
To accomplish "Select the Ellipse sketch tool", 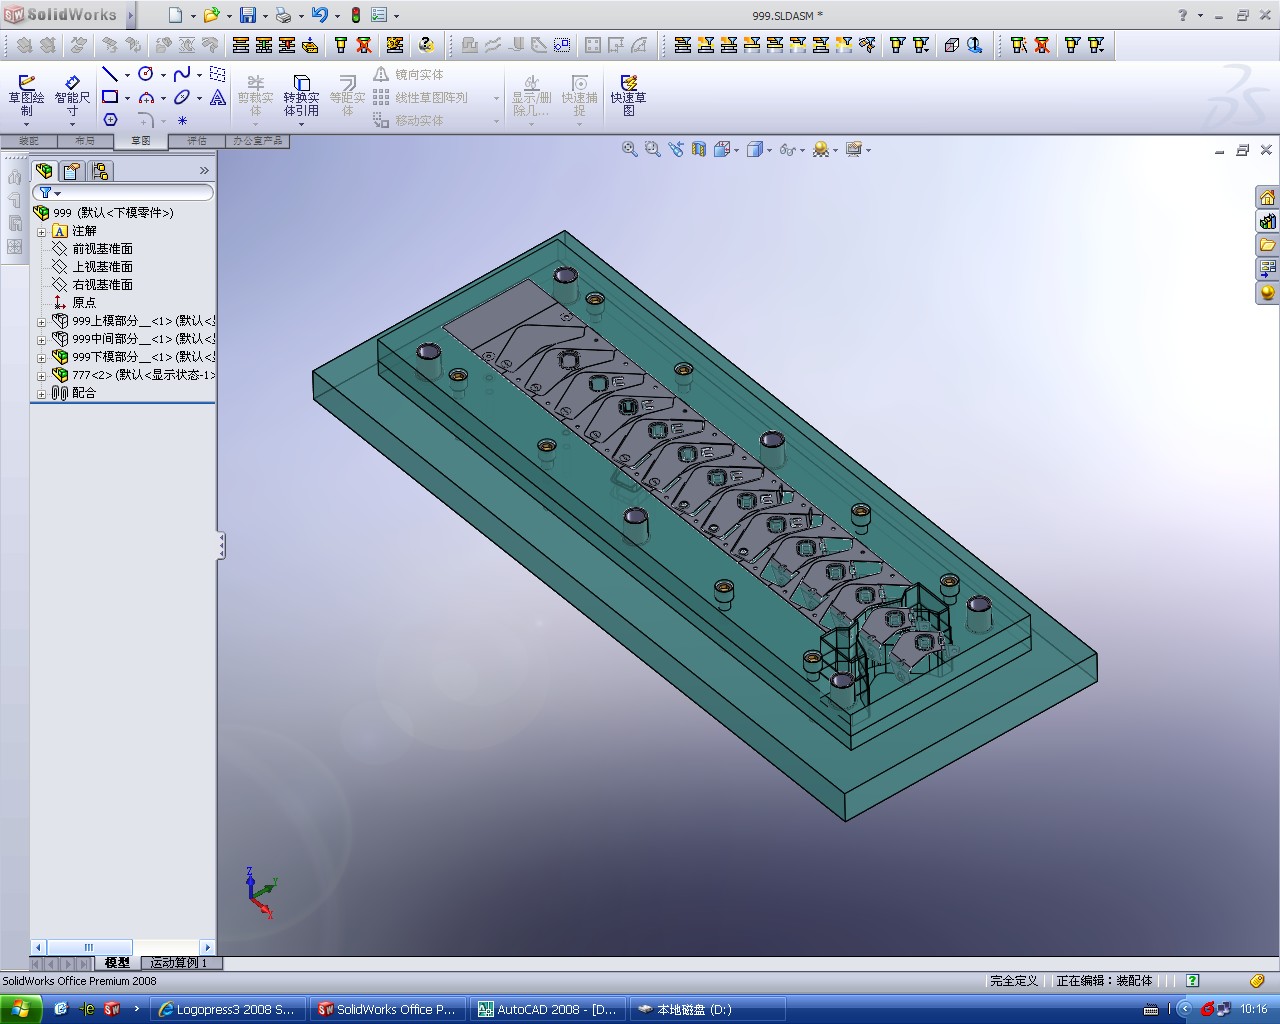I will point(182,98).
